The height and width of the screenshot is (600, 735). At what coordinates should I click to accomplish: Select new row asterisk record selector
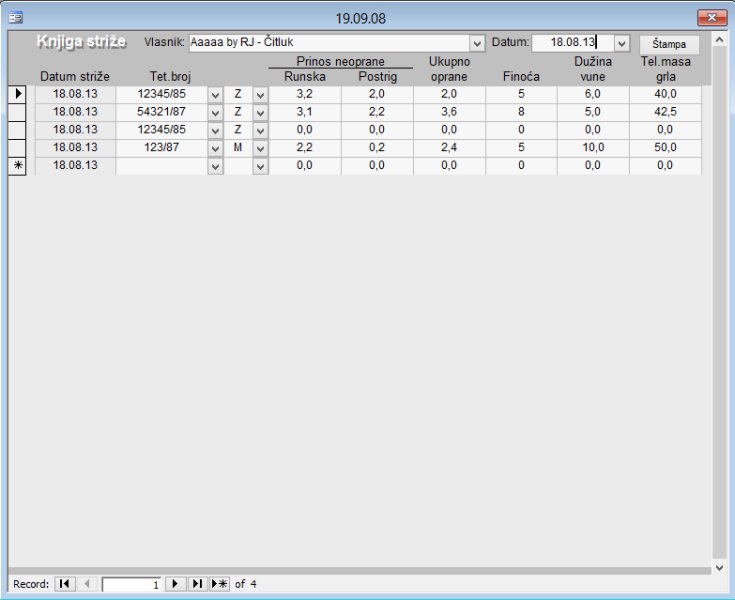click(18, 166)
